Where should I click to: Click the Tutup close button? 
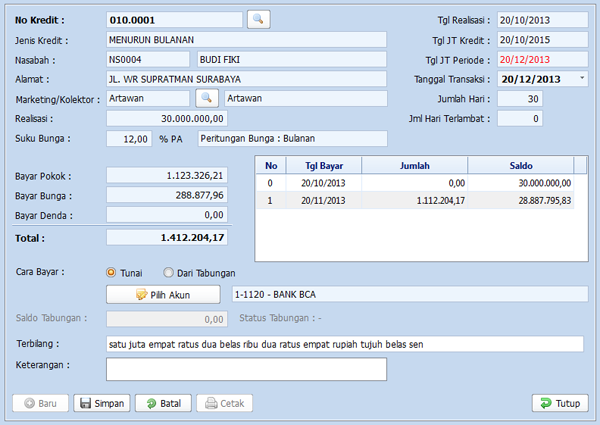(559, 403)
